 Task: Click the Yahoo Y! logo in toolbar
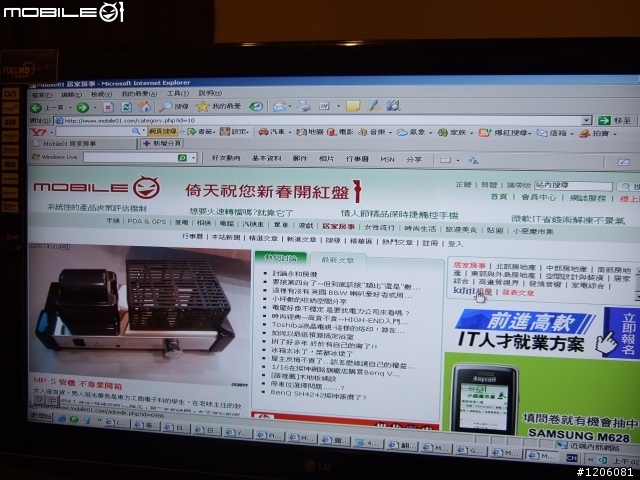coord(38,132)
